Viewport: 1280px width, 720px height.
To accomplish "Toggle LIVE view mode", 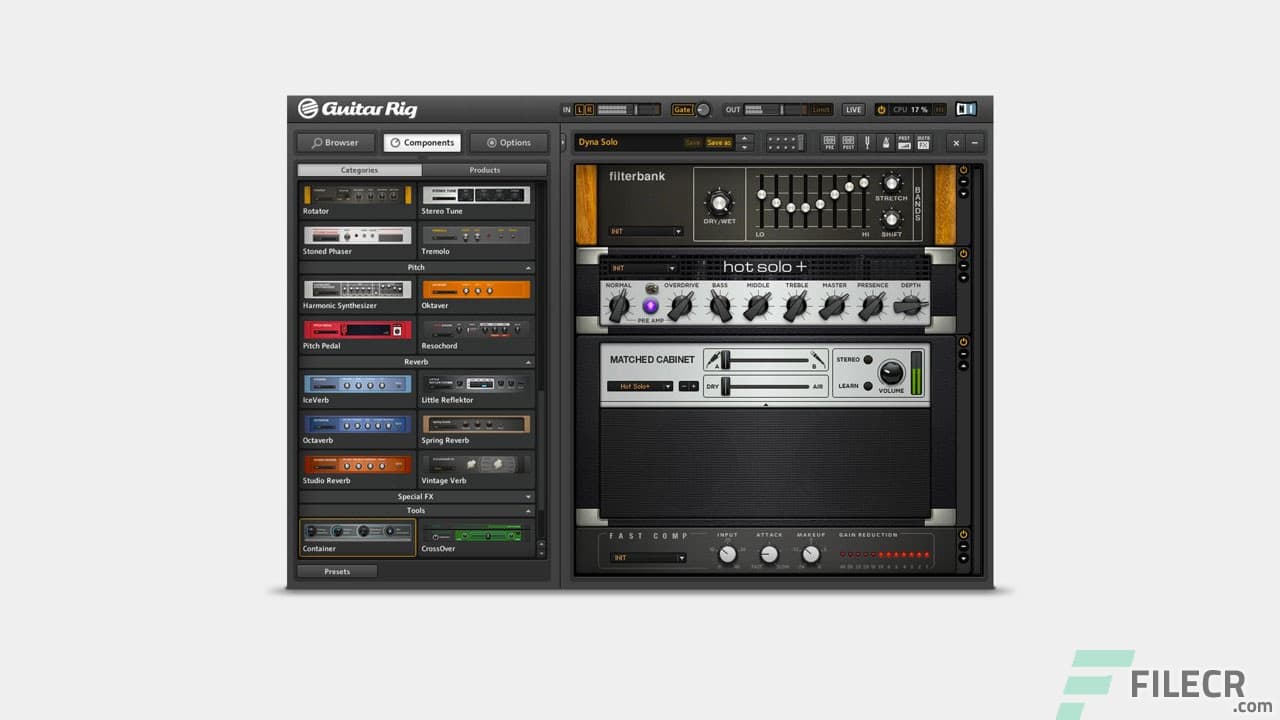I will pos(853,110).
